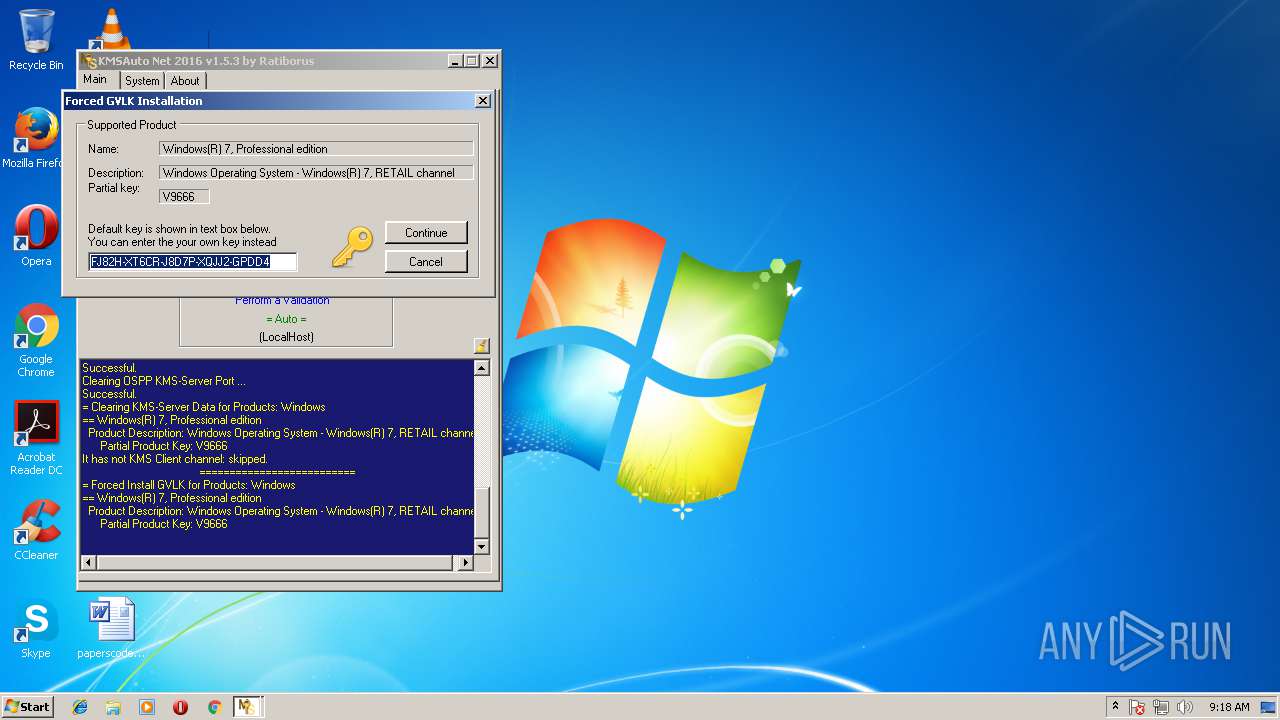Open Internet Explorer from taskbar
This screenshot has width=1280, height=720.
pyautogui.click(x=80, y=707)
